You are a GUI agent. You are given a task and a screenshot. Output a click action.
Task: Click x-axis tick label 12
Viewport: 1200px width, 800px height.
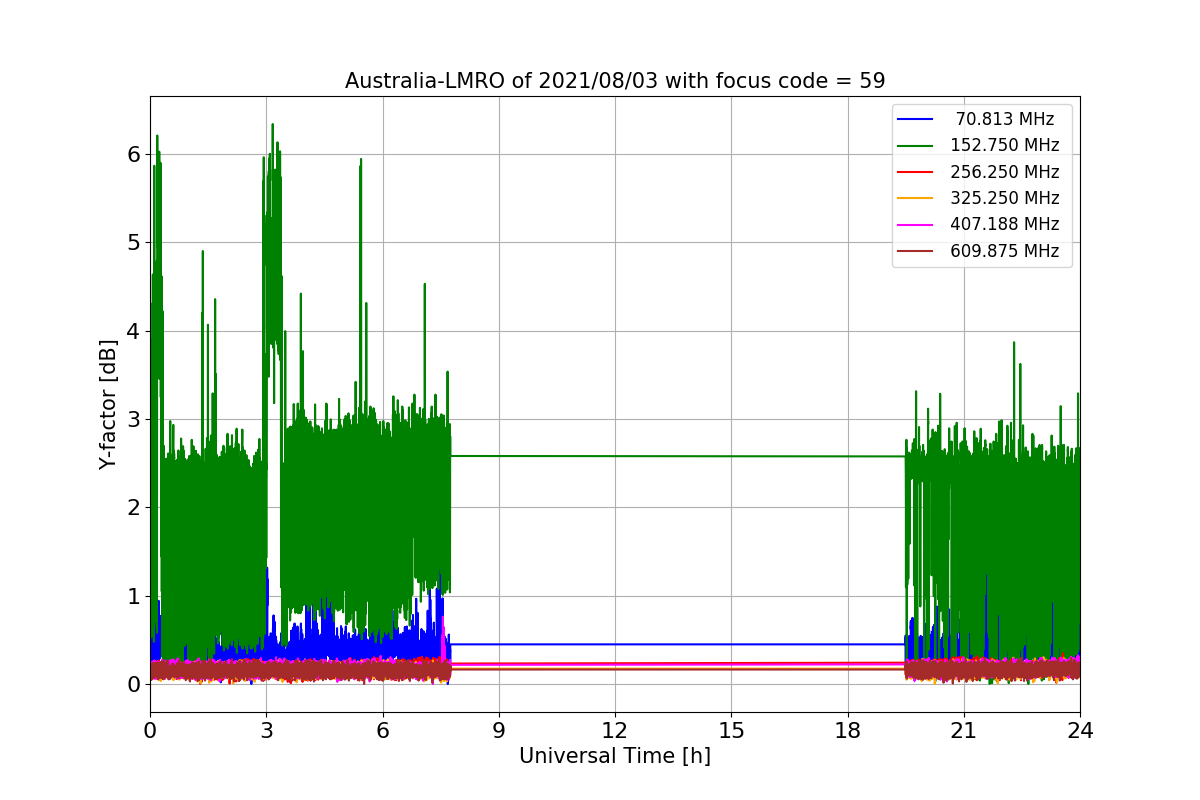tap(615, 731)
